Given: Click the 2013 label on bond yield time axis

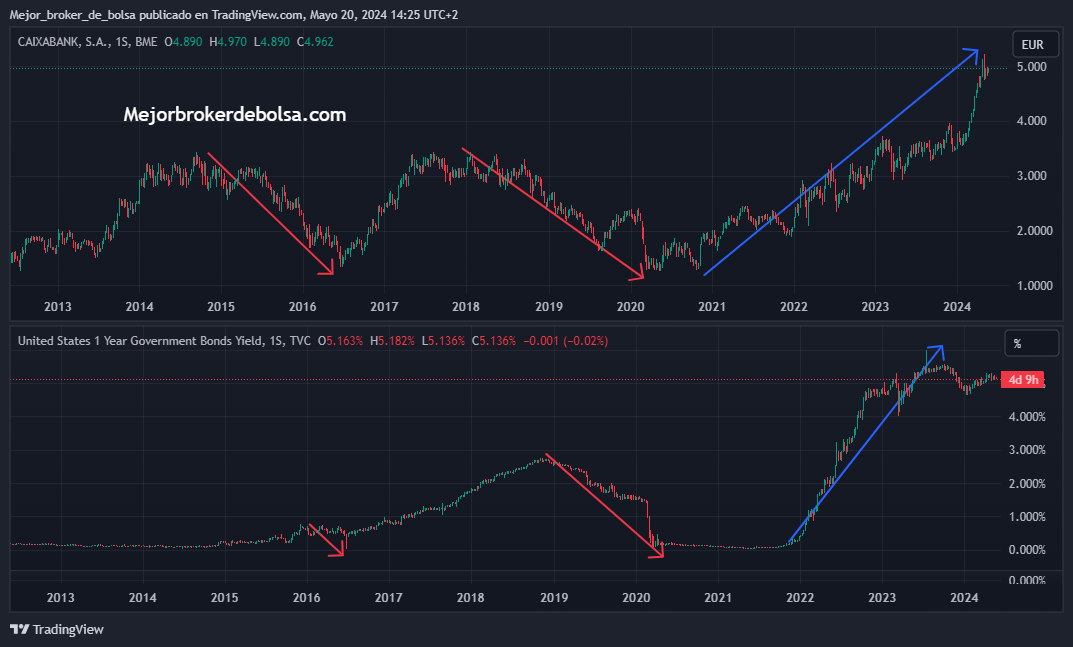Looking at the screenshot, I should 60,598.
